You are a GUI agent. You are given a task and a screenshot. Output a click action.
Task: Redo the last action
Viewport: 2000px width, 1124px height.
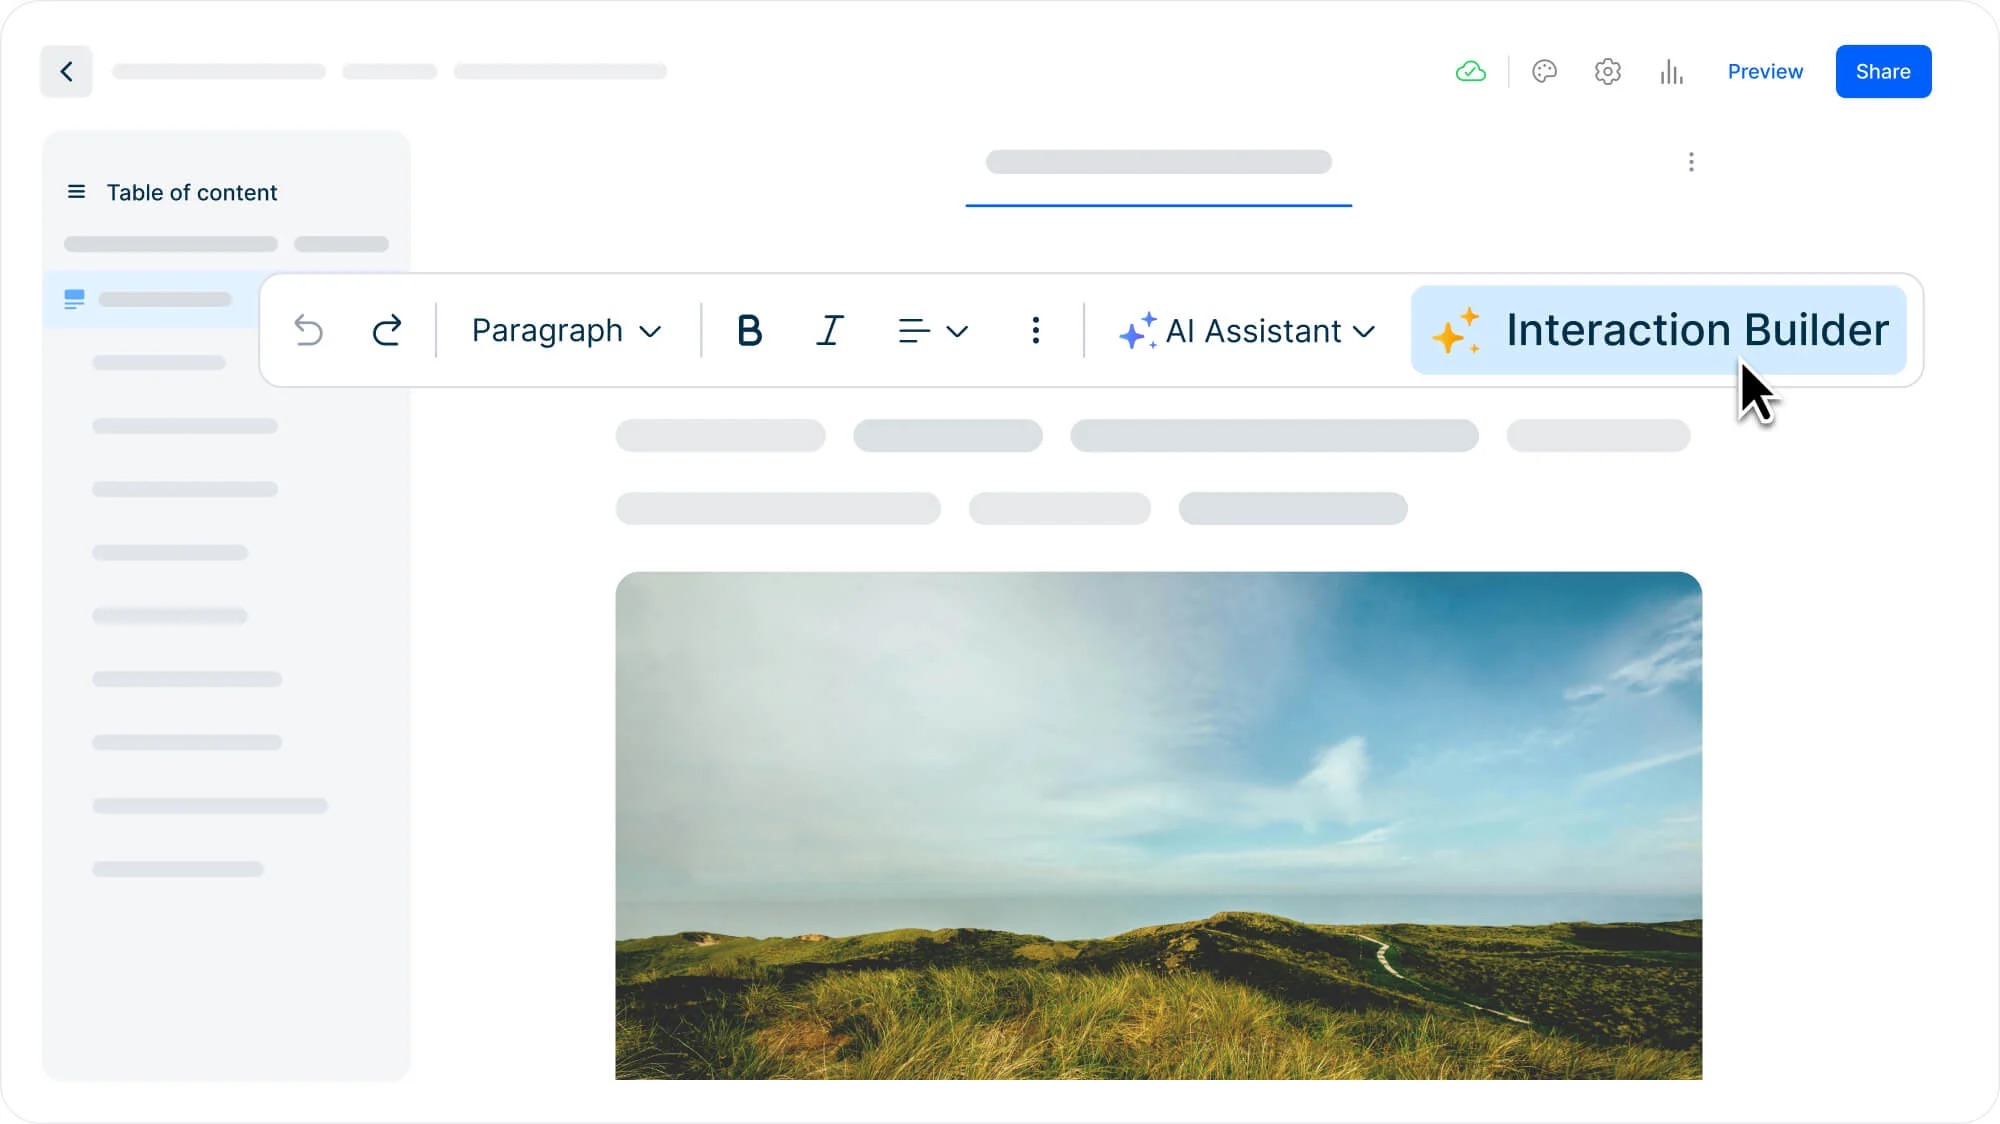click(387, 330)
